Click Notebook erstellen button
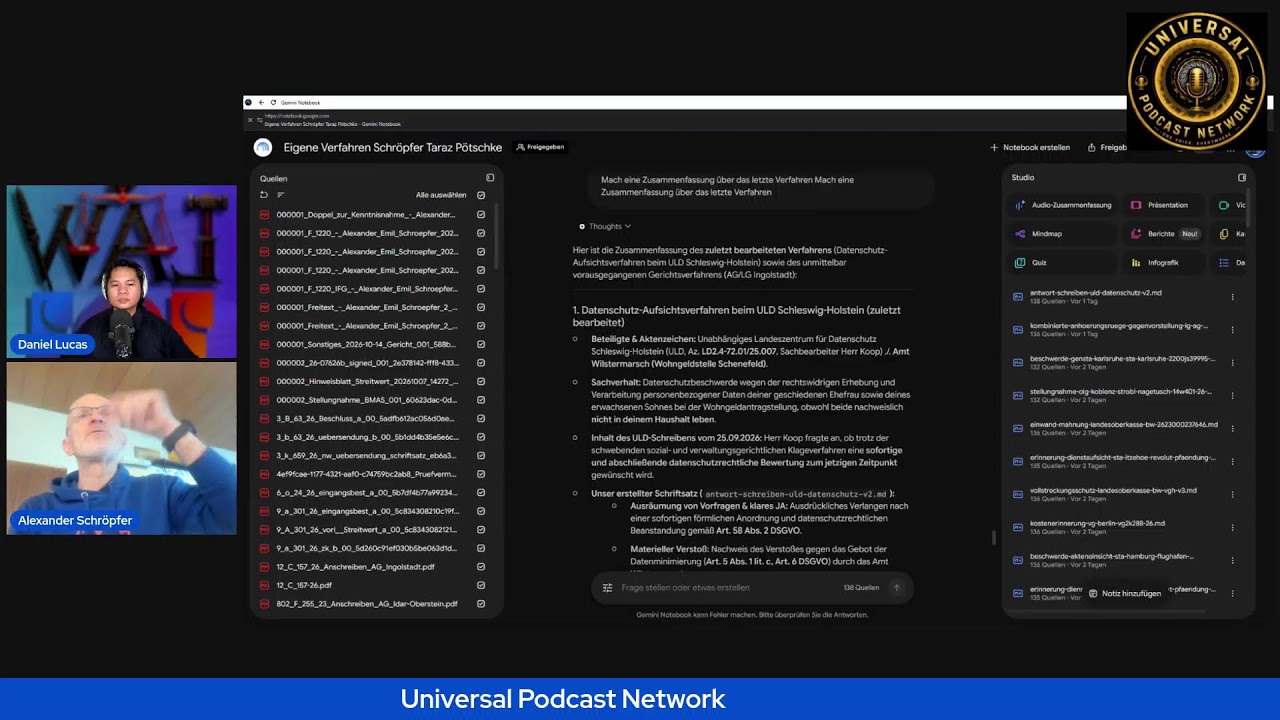 tap(1030, 147)
